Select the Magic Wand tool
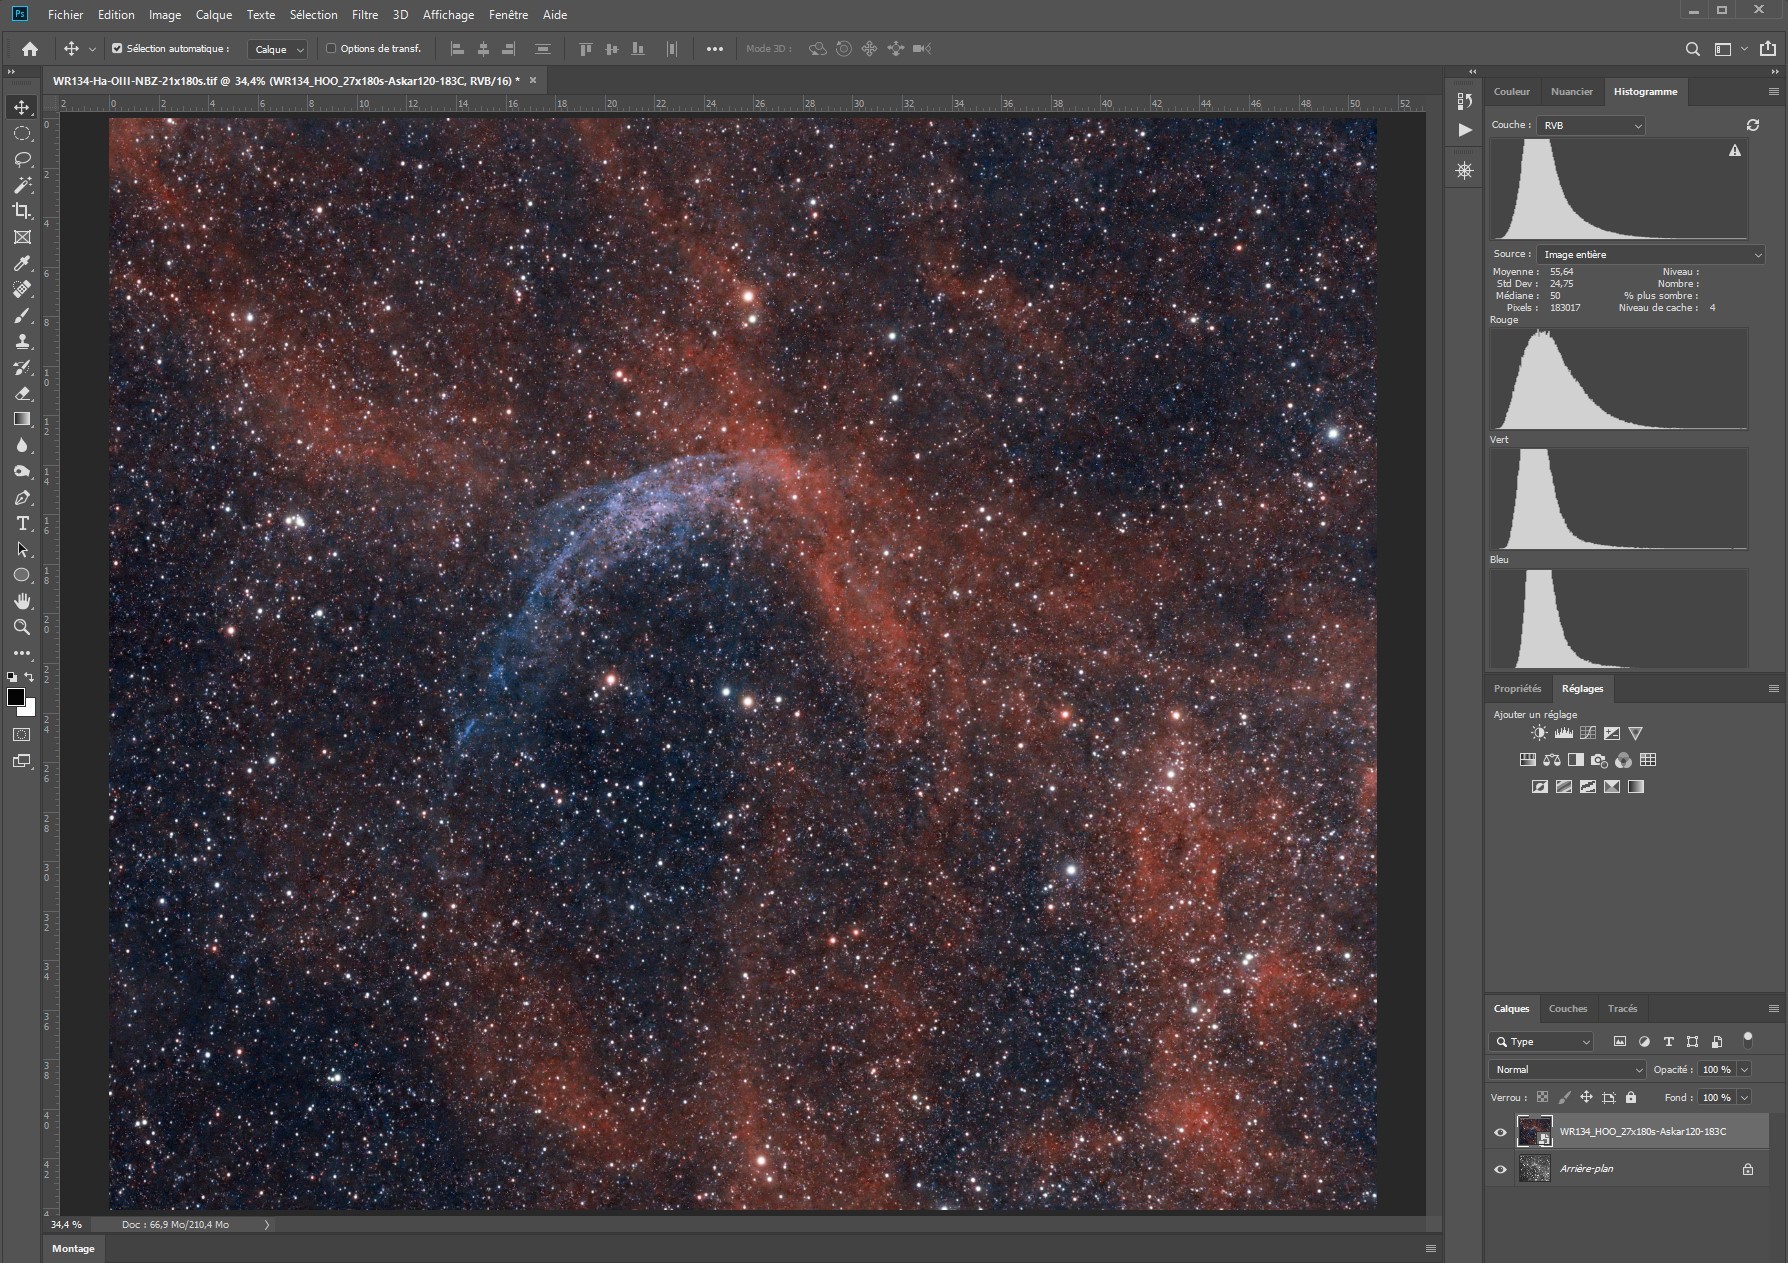This screenshot has width=1788, height=1263. tap(22, 185)
